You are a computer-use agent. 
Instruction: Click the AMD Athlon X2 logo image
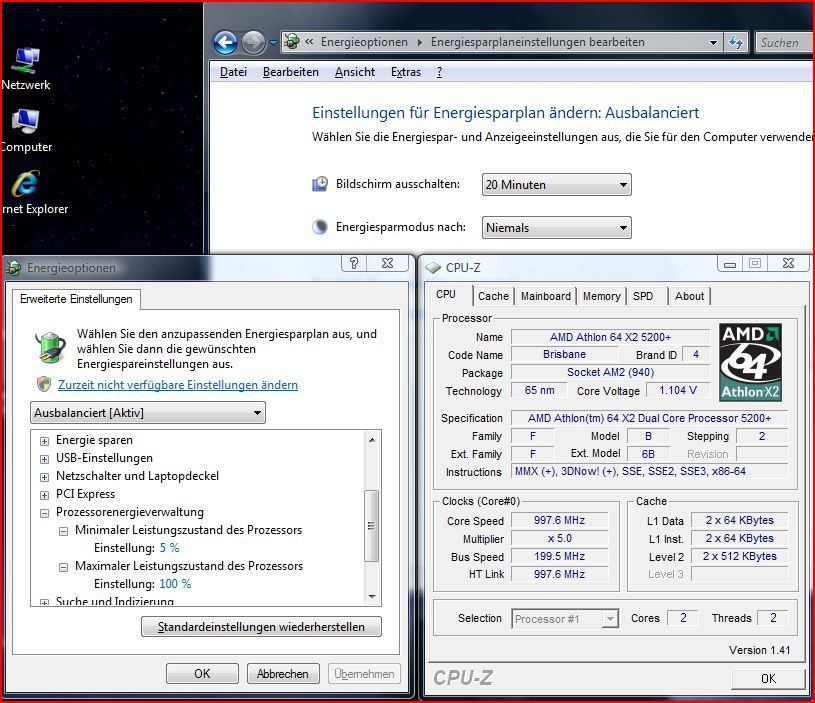751,362
